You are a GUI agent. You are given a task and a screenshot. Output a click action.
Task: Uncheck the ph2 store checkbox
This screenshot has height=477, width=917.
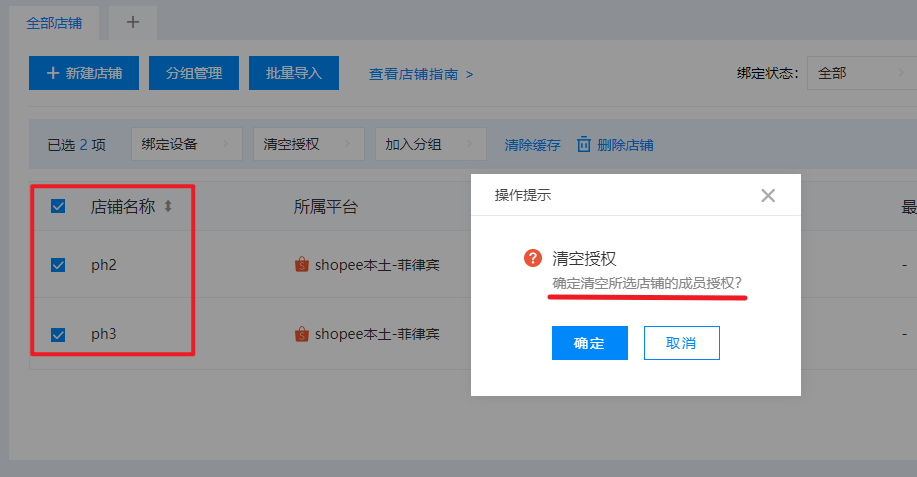click(x=58, y=265)
